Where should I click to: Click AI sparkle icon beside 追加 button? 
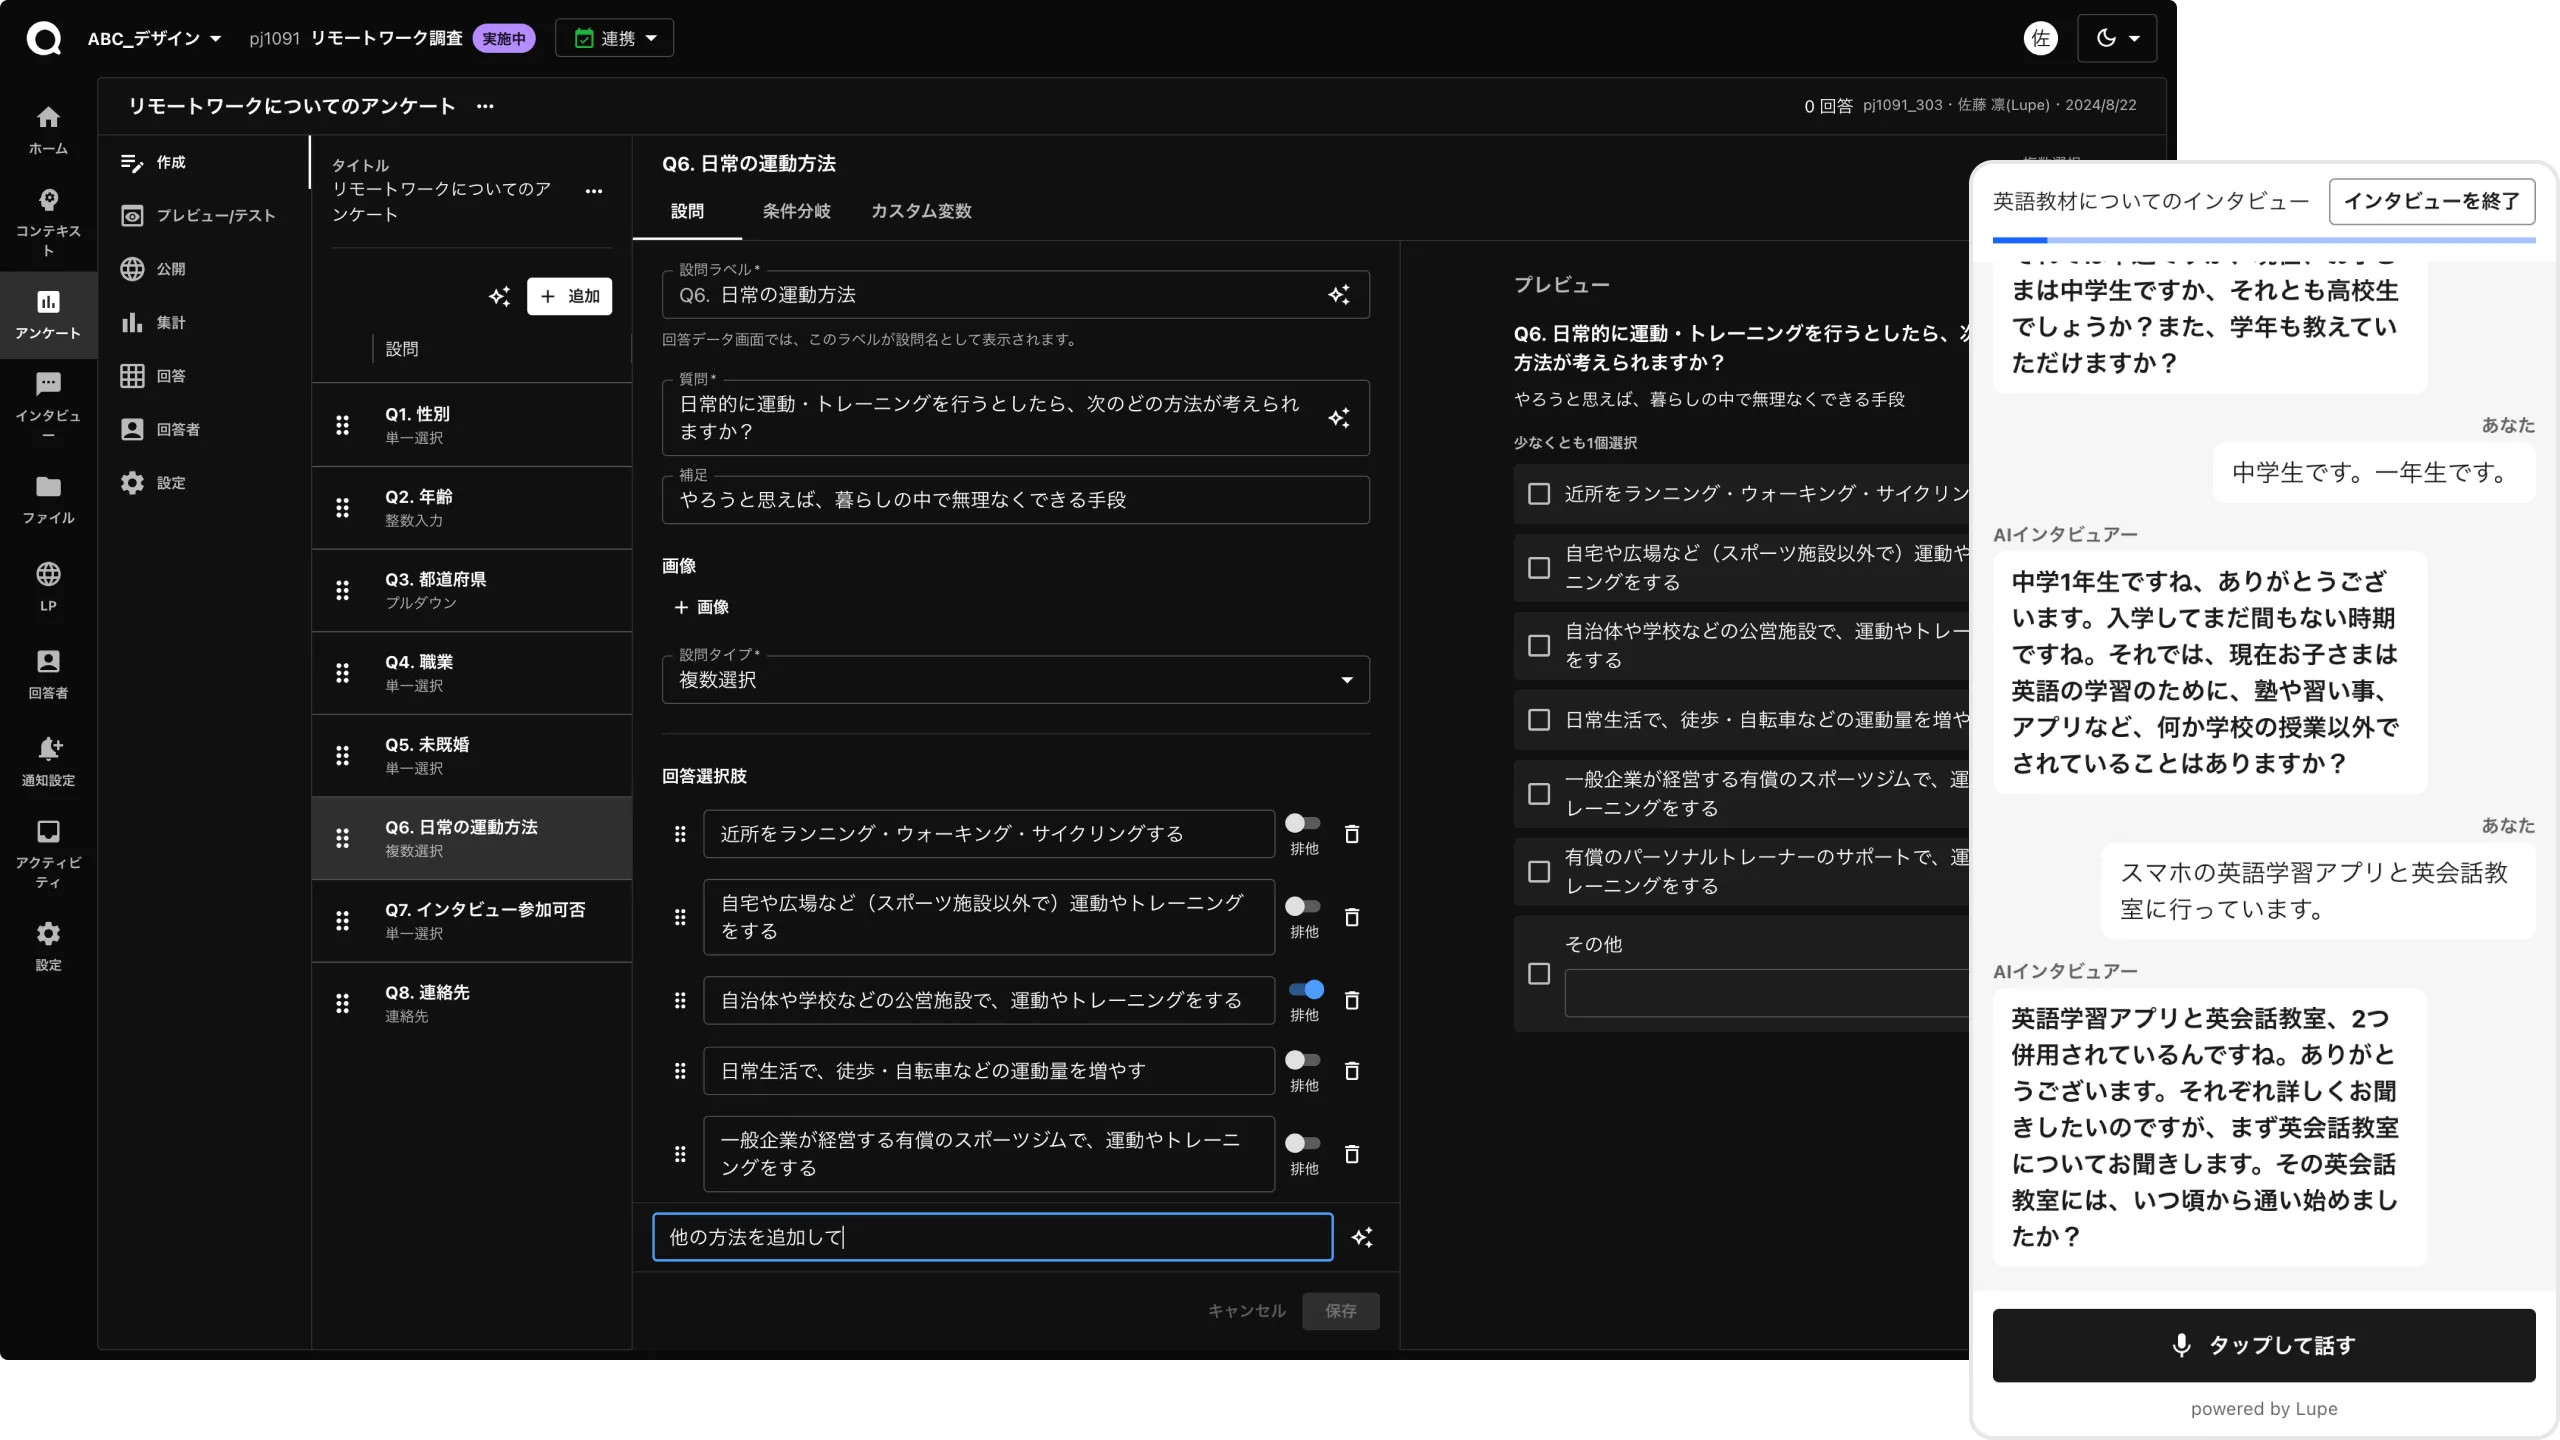pyautogui.click(x=499, y=296)
